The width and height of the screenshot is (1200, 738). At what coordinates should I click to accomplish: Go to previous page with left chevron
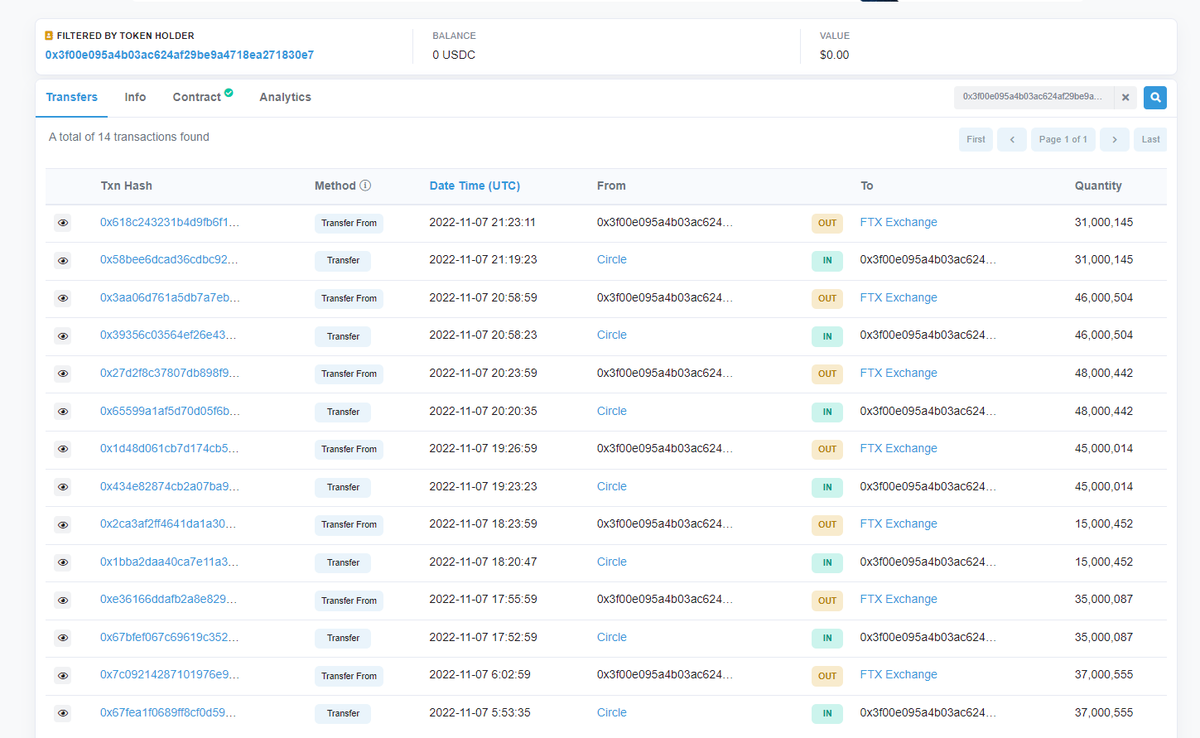(1012, 139)
